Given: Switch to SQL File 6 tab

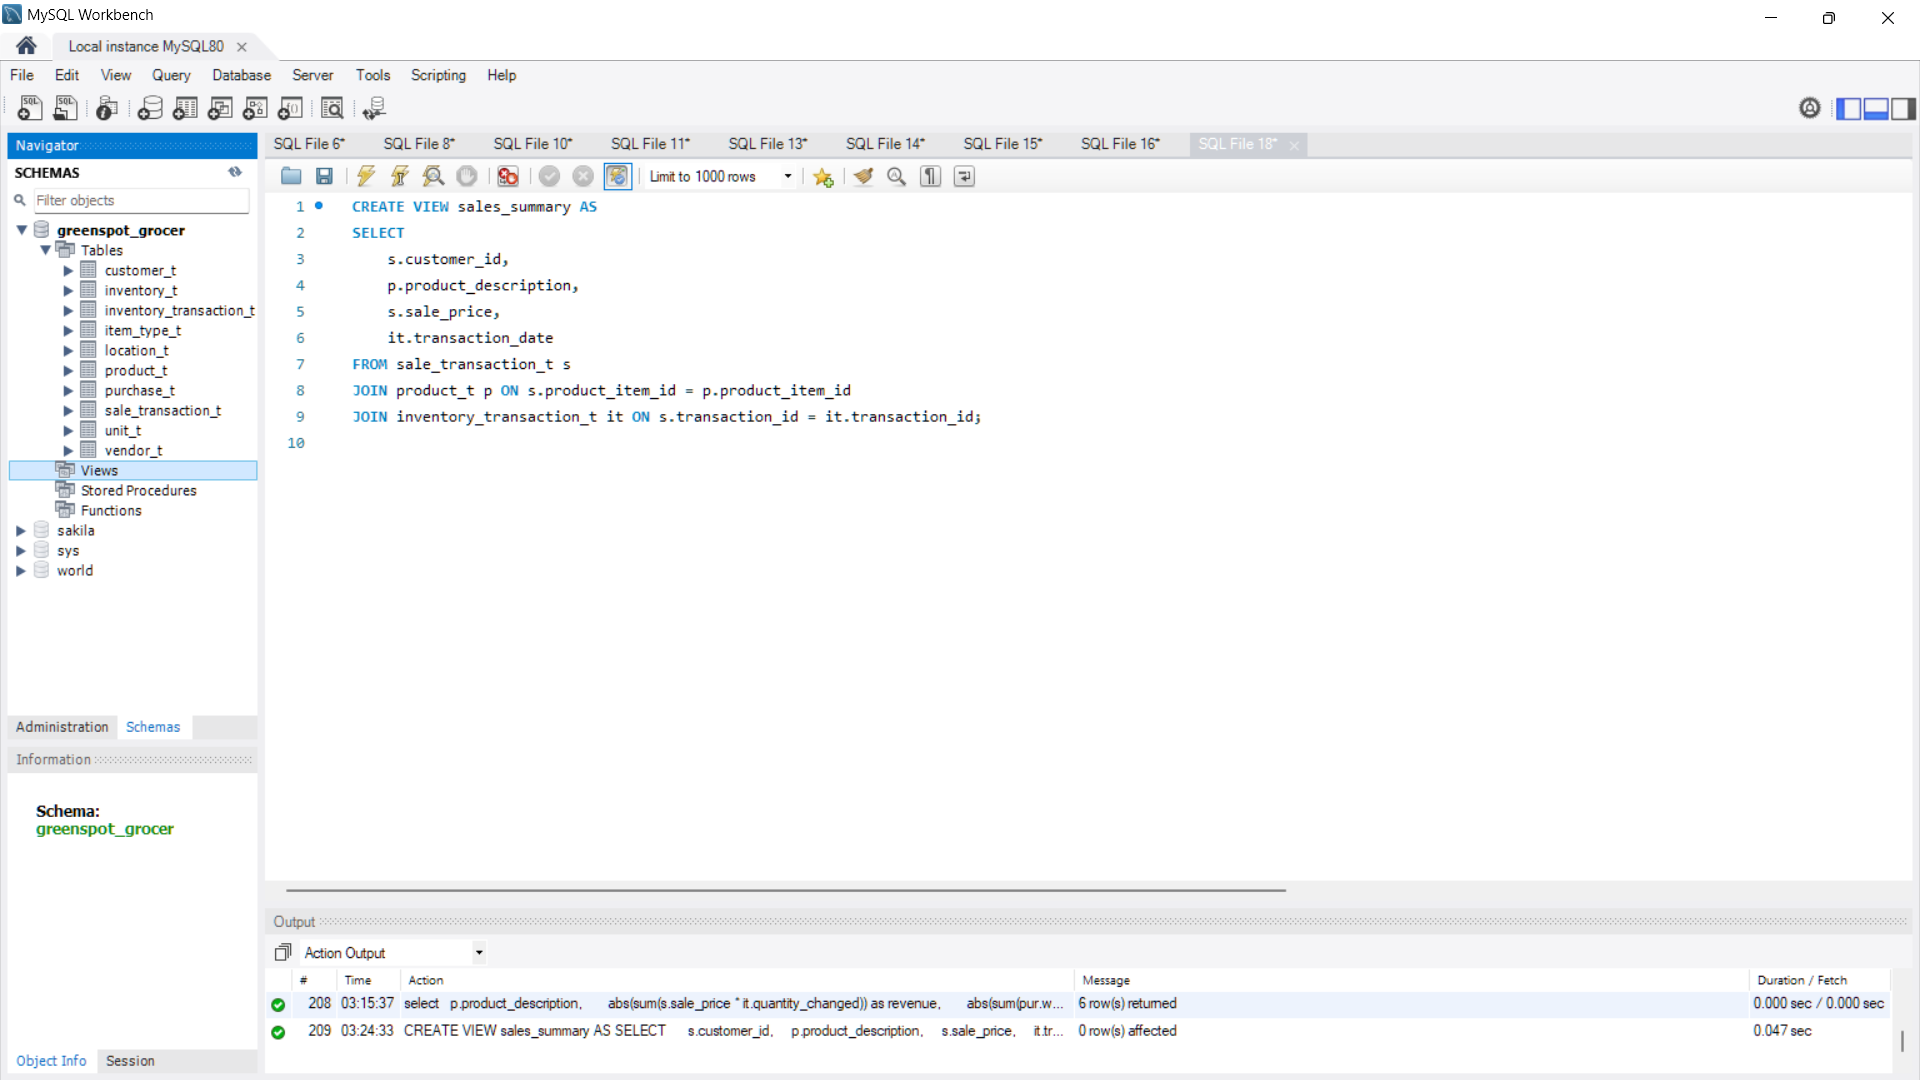Looking at the screenshot, I should tap(309, 144).
